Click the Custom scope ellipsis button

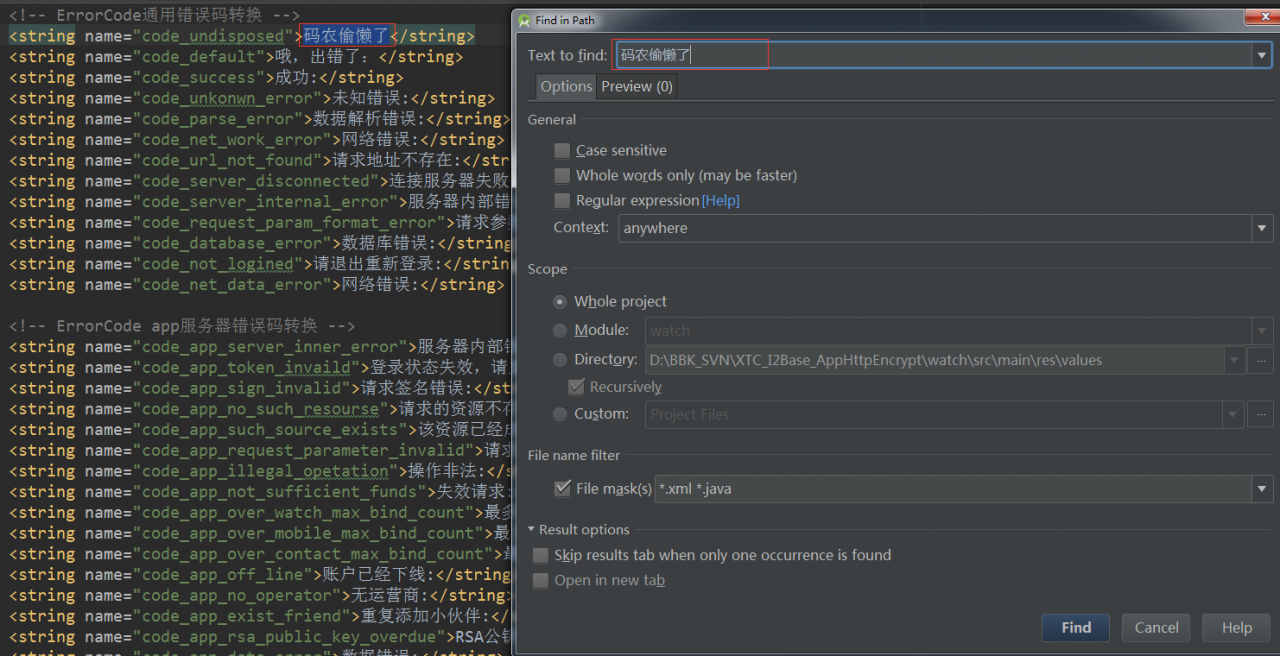(1261, 414)
